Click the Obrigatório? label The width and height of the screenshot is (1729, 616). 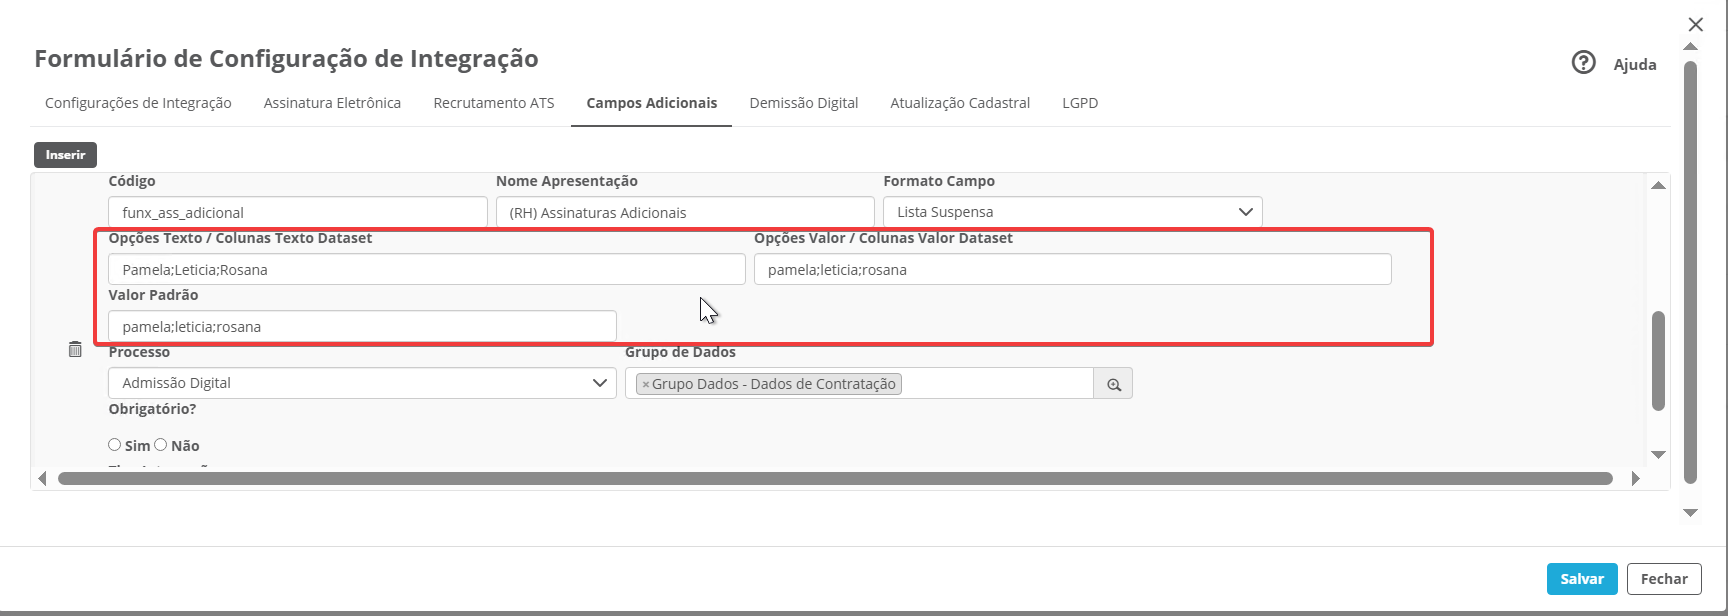coord(152,409)
